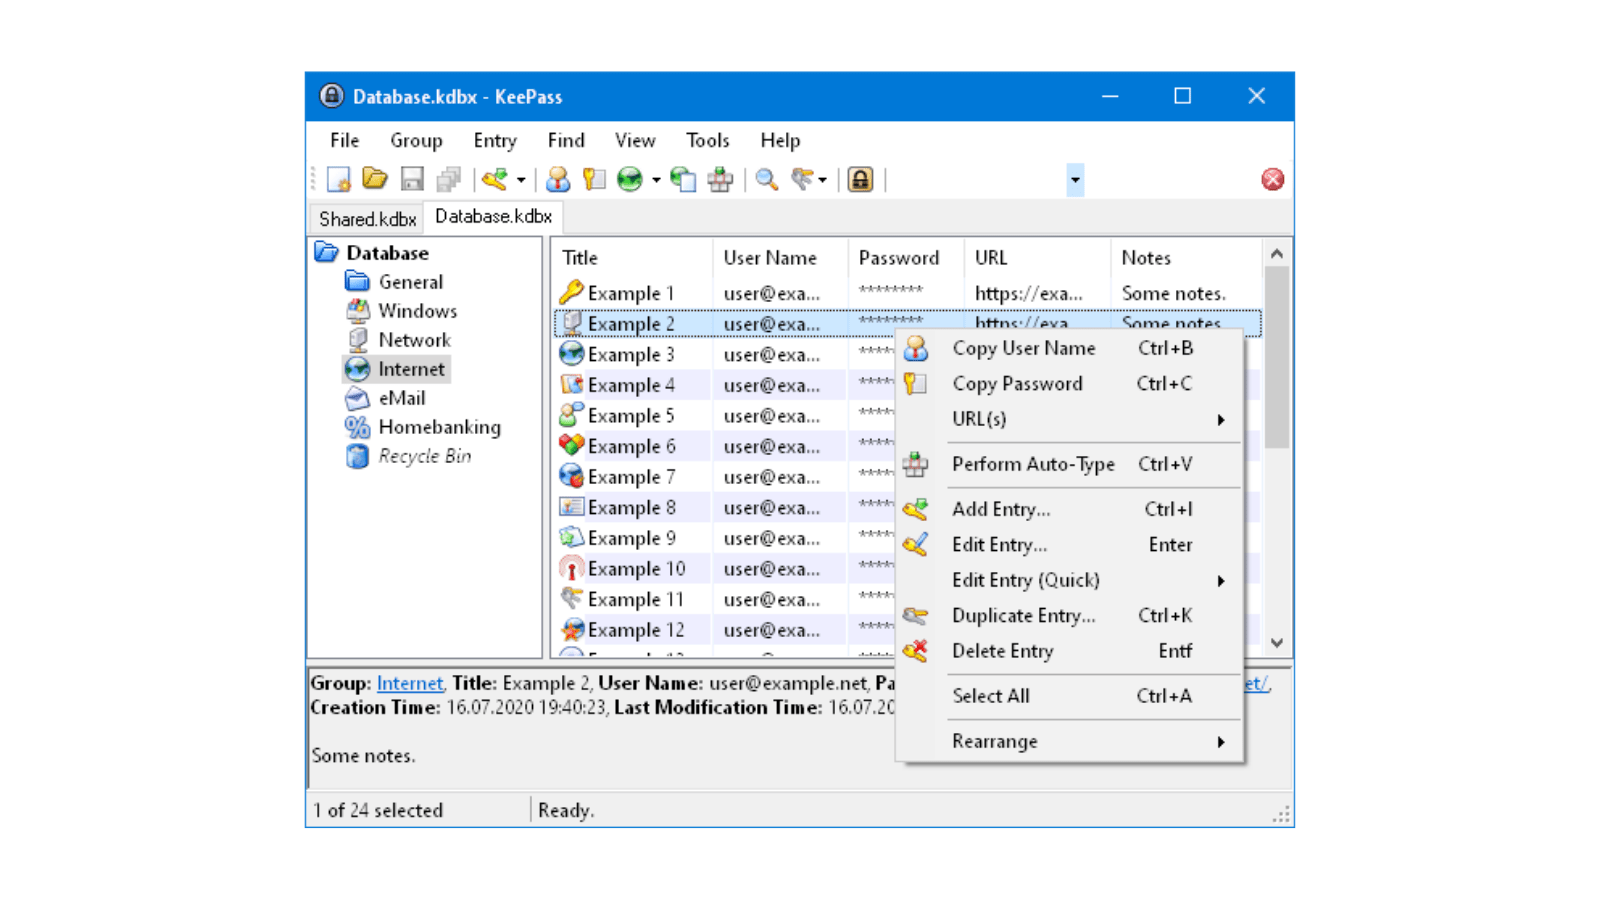Open the Tools menu
The image size is (1600, 900).
pyautogui.click(x=708, y=140)
